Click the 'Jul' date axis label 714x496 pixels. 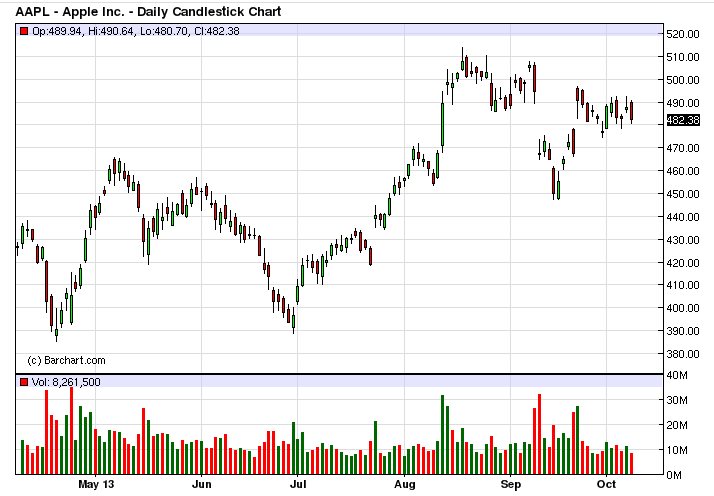[298, 484]
